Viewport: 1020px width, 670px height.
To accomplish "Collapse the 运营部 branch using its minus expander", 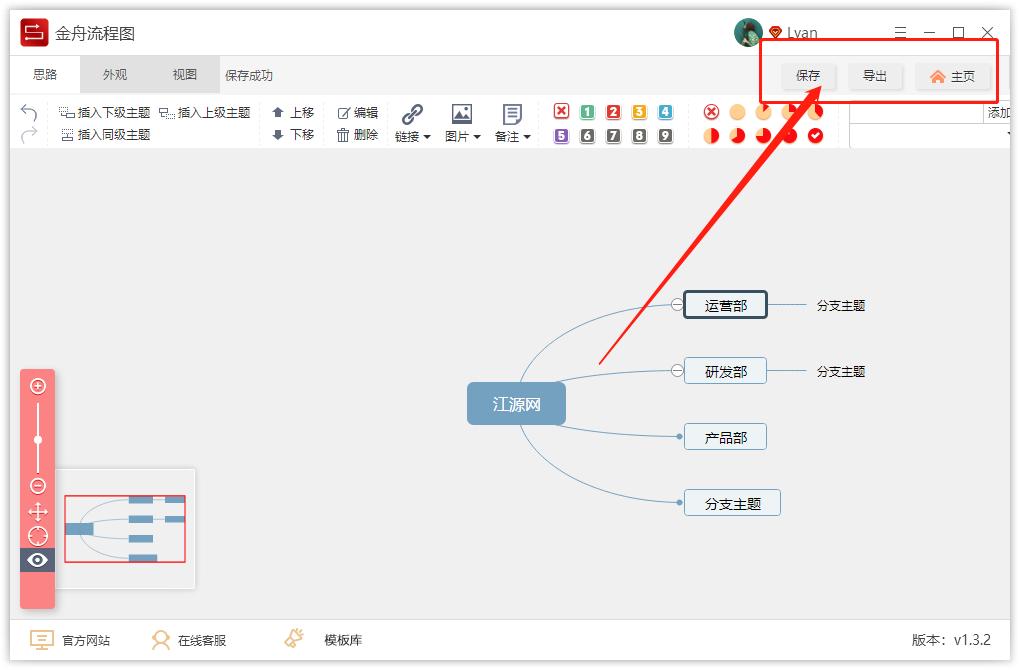I will [677, 304].
